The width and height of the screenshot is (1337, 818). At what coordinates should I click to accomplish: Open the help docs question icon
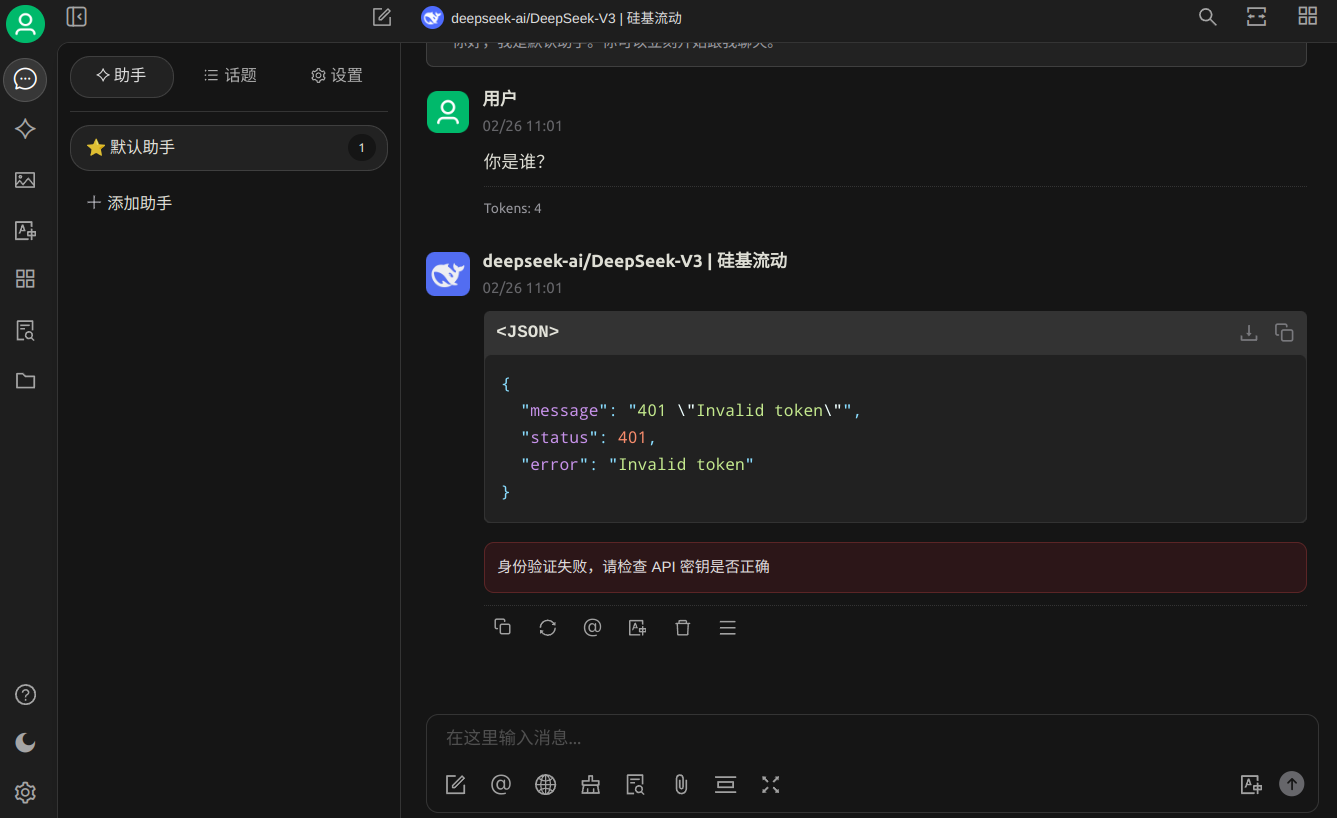26,694
